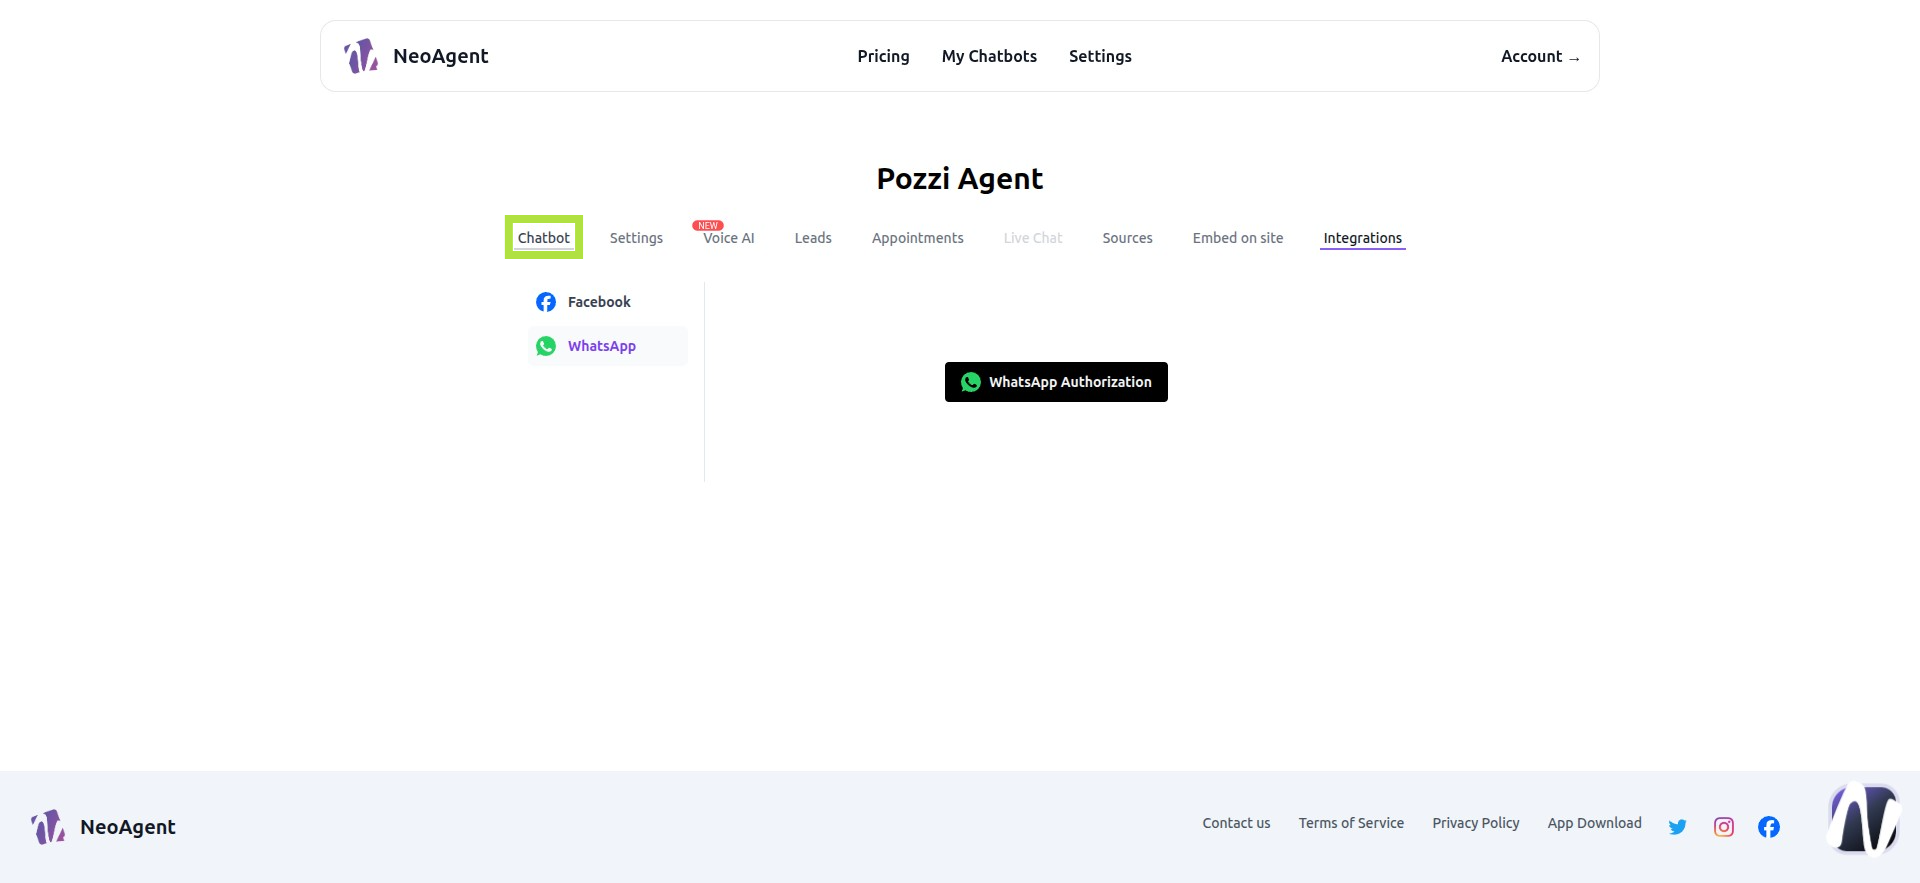This screenshot has width=1920, height=883.
Task: Switch to the Chatbot tab
Action: 544,238
